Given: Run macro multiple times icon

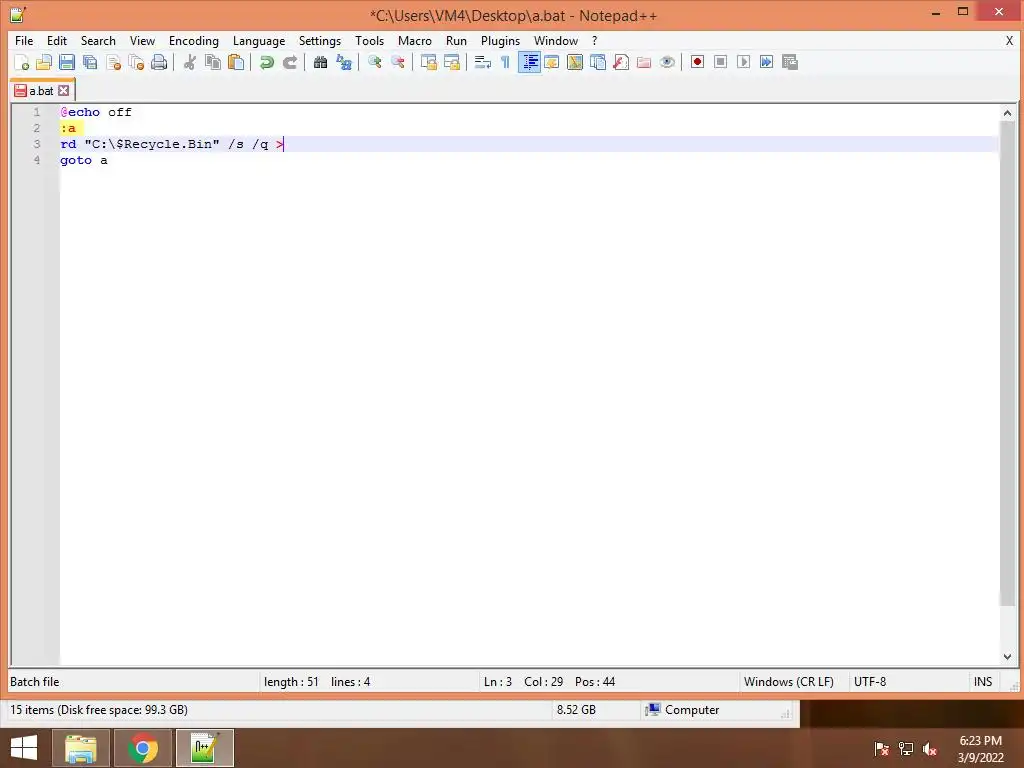Looking at the screenshot, I should (x=767, y=62).
